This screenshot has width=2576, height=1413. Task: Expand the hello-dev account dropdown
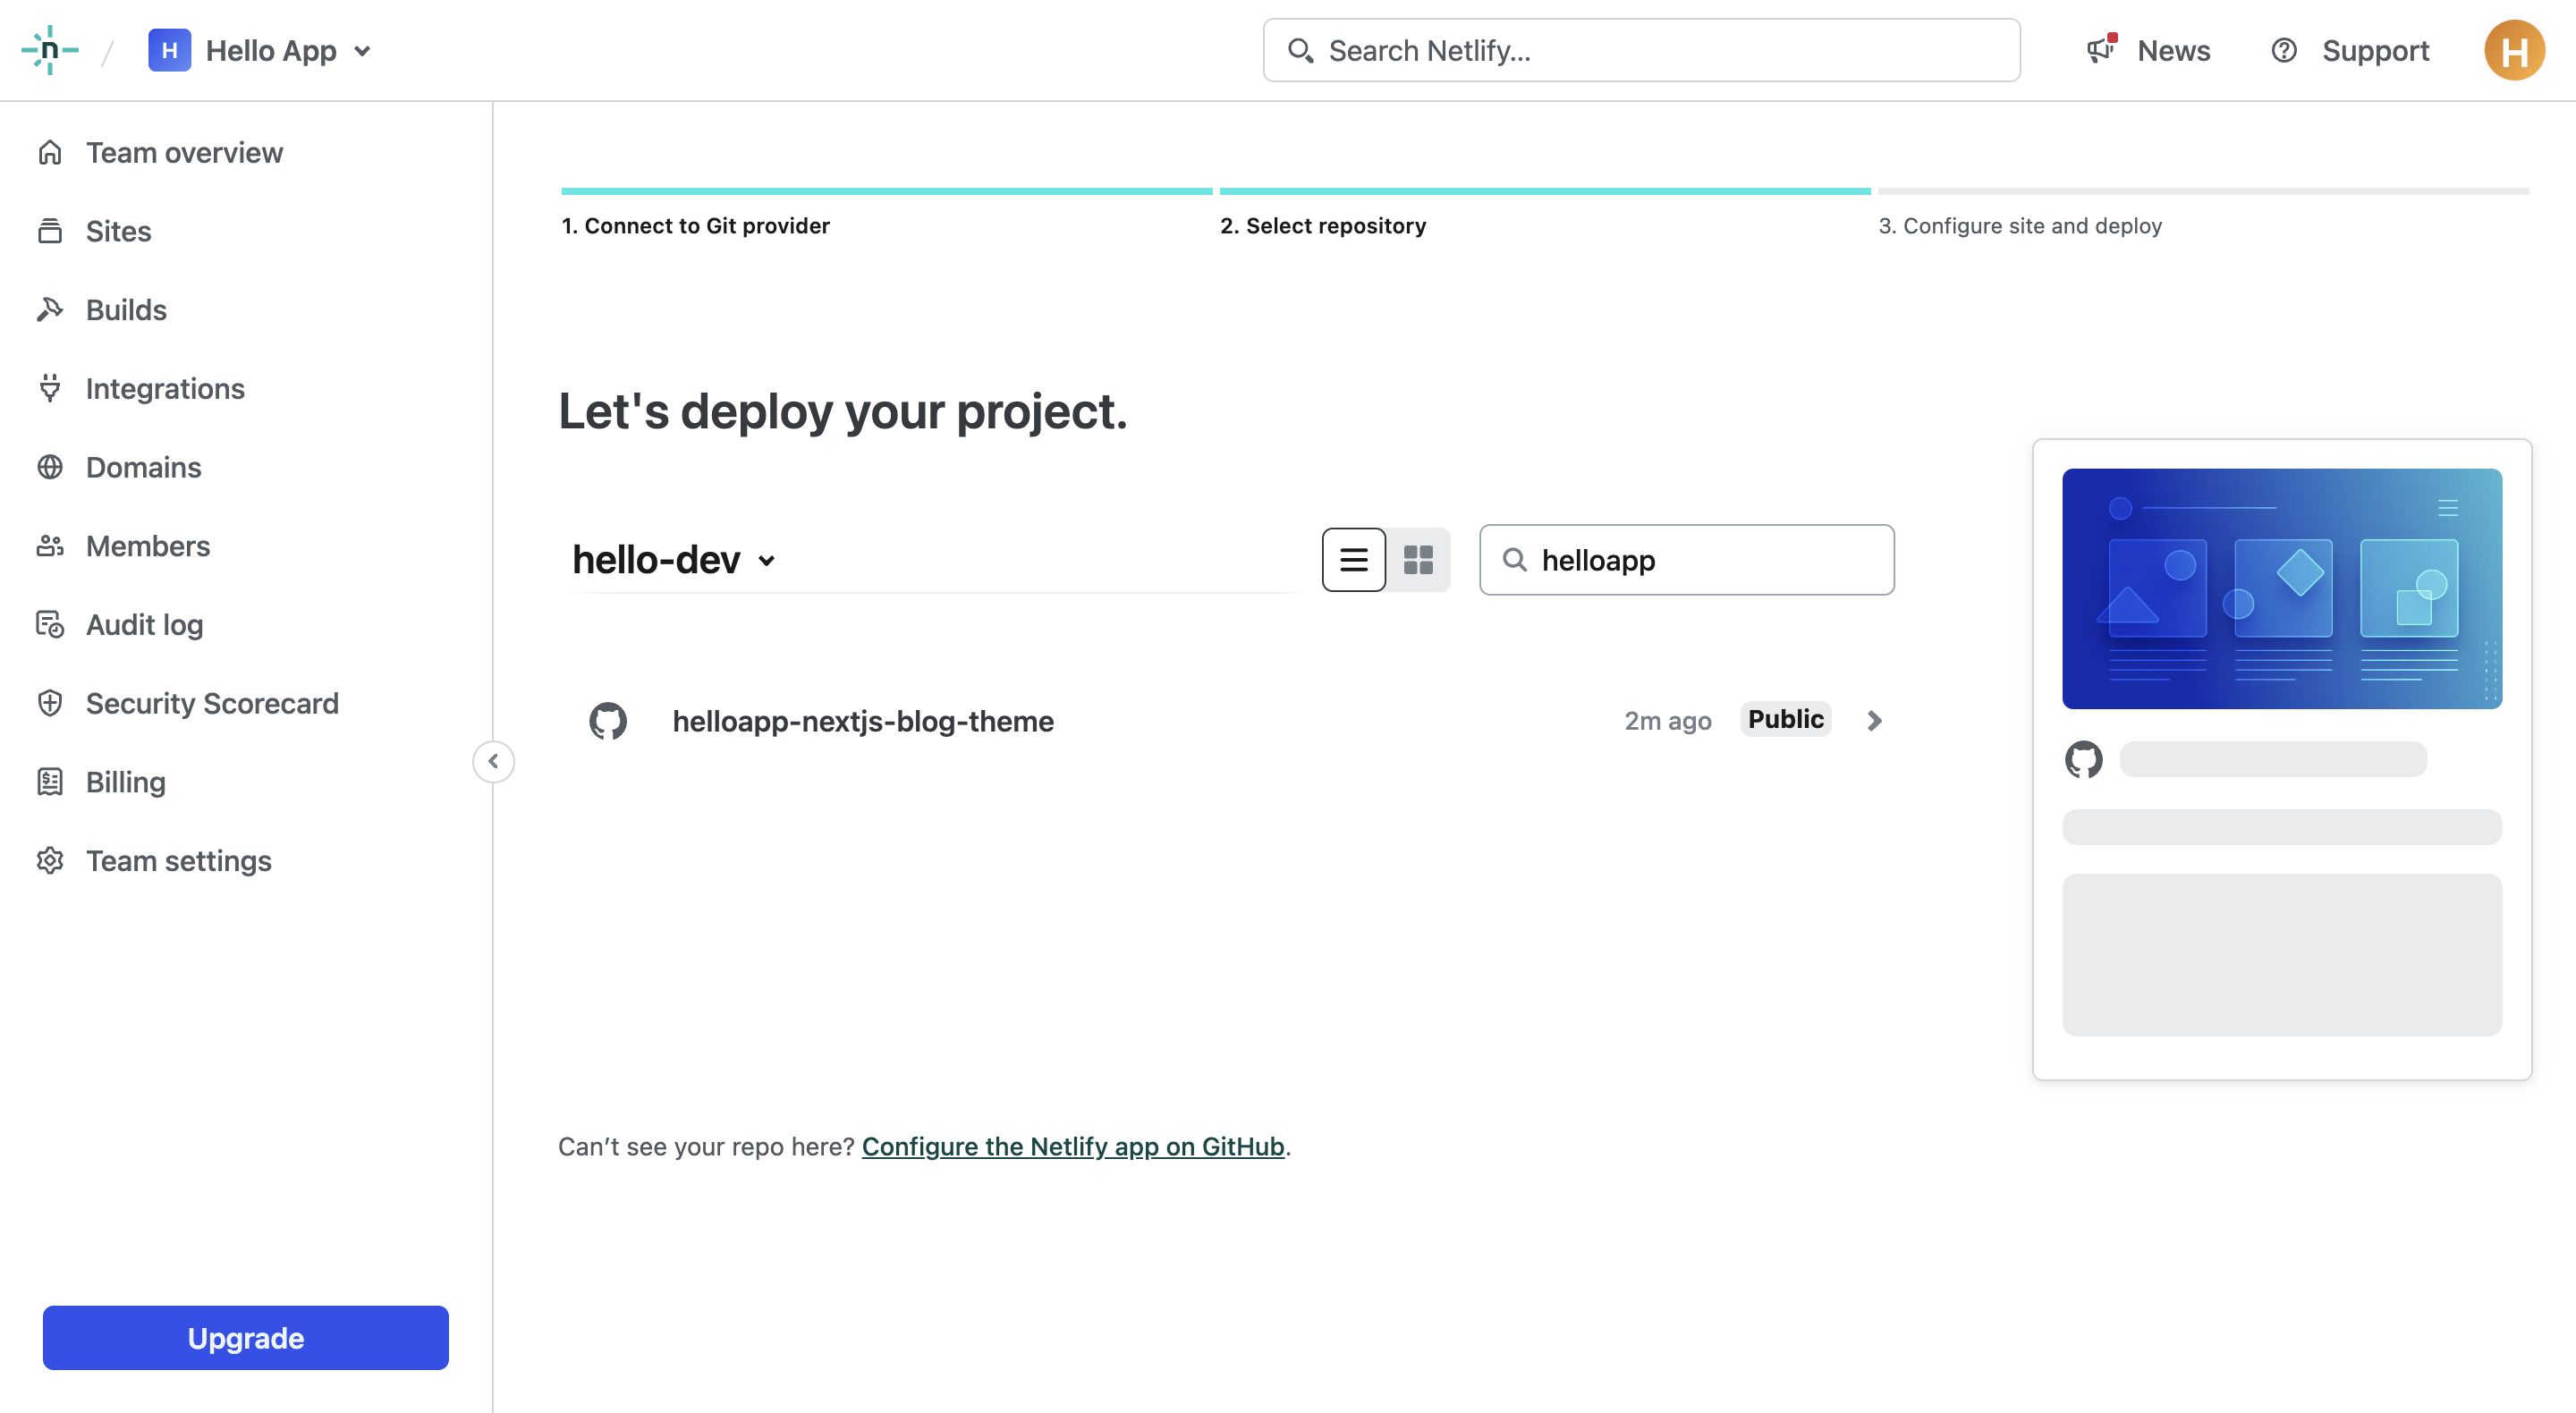pos(673,560)
